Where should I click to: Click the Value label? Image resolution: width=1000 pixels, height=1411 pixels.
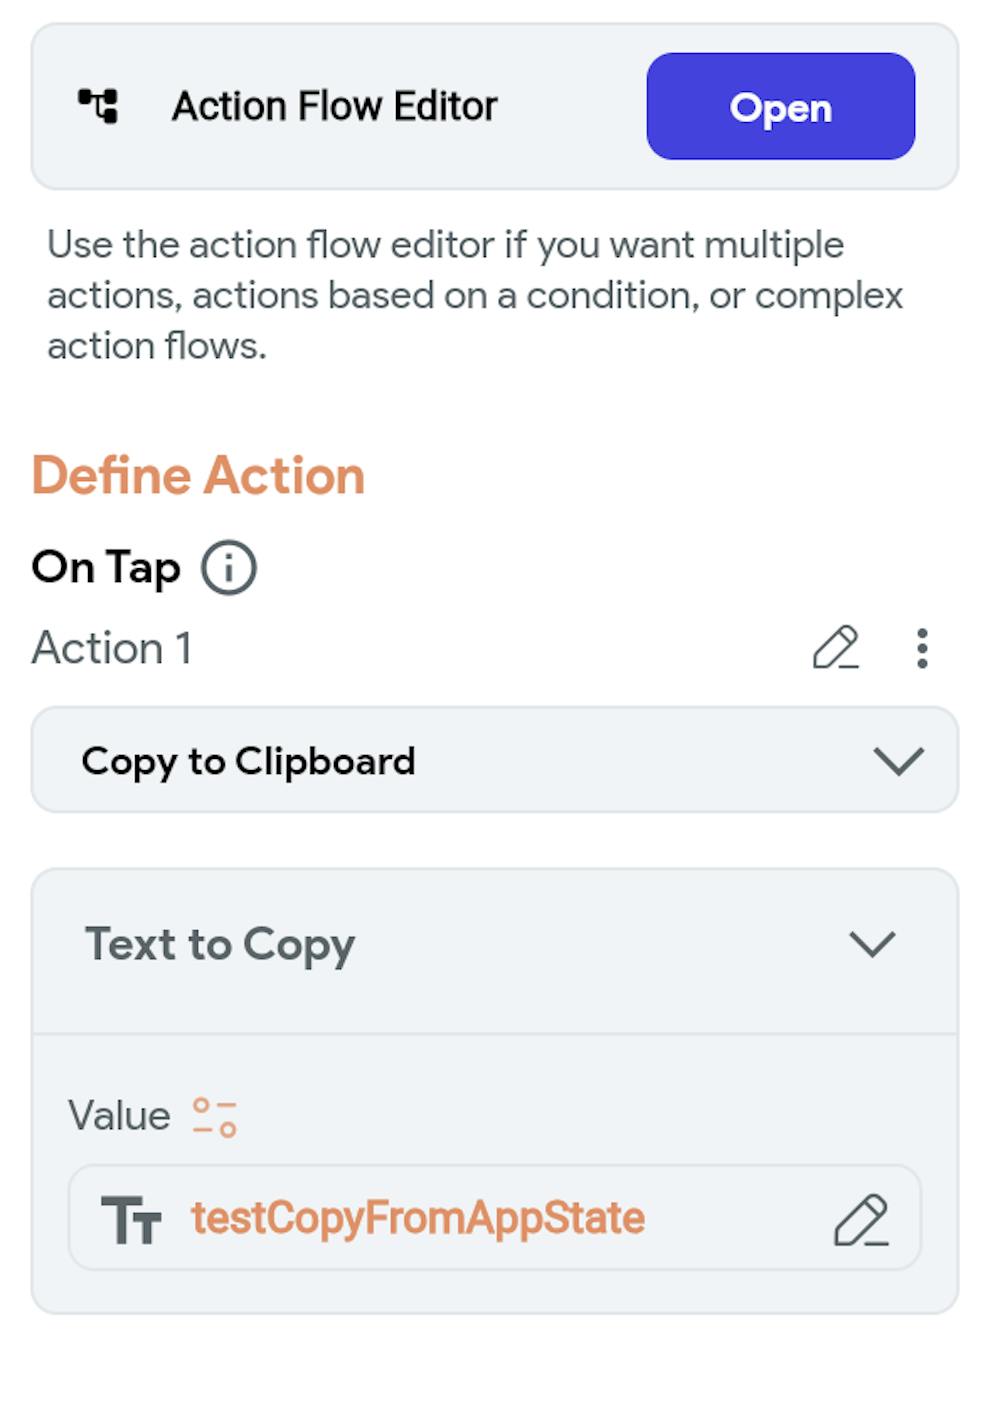pos(119,1115)
